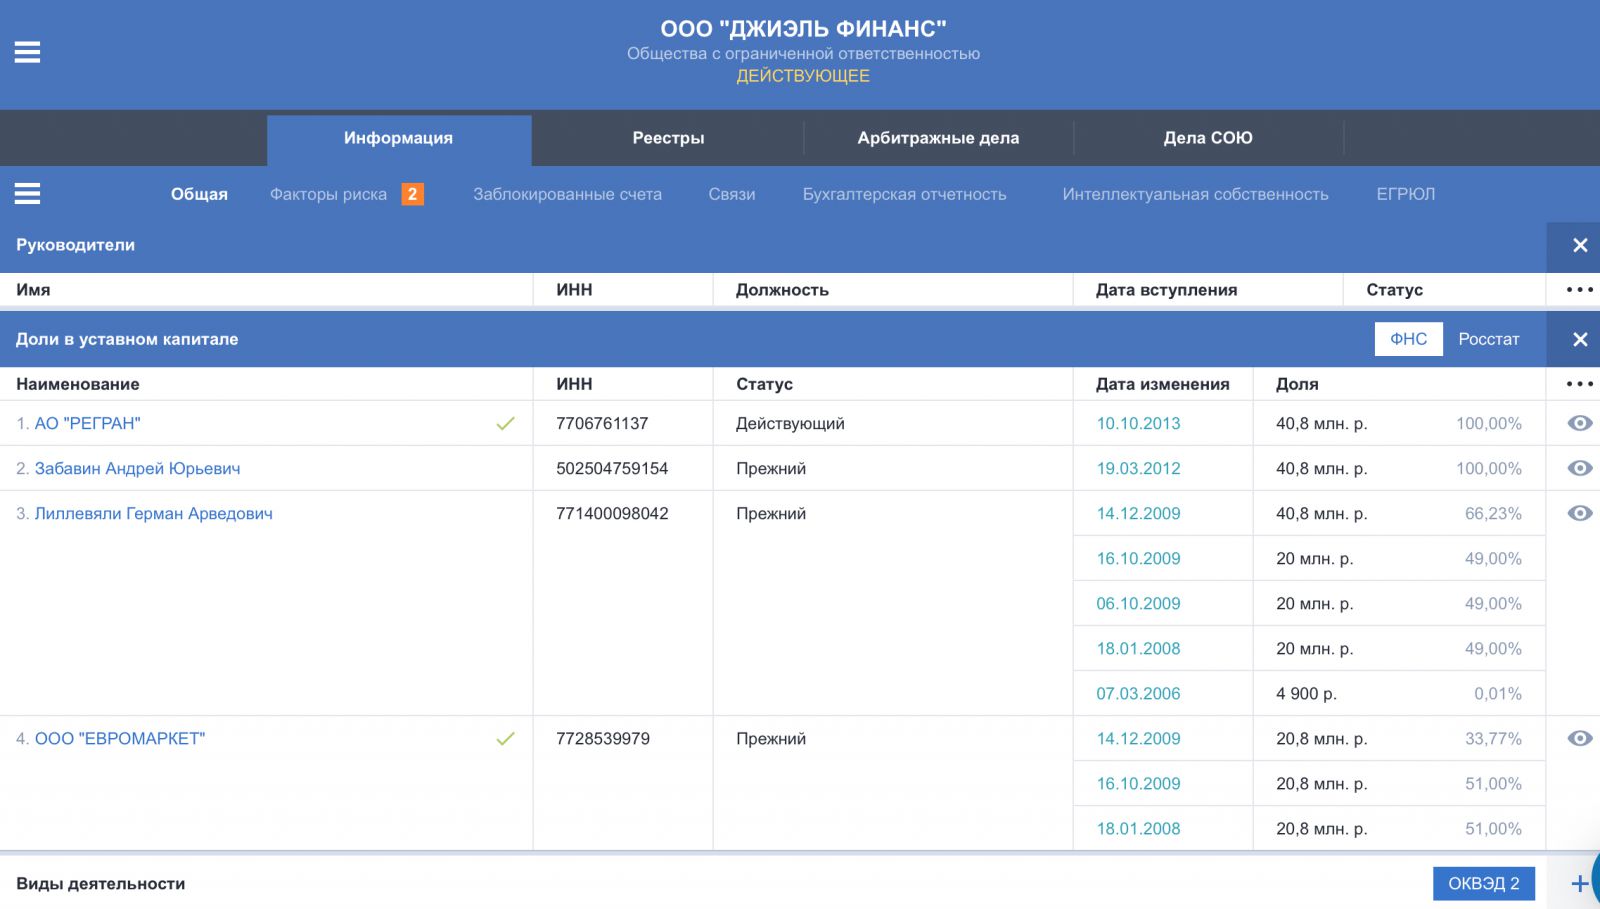This screenshot has width=1600, height=909.
Task: Click the 33,77% share percentage
Action: pos(1493,738)
